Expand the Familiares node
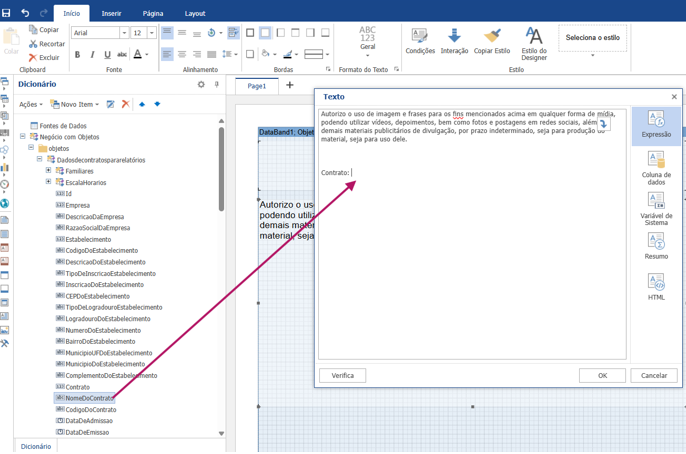The height and width of the screenshot is (454, 686). pyautogui.click(x=48, y=171)
